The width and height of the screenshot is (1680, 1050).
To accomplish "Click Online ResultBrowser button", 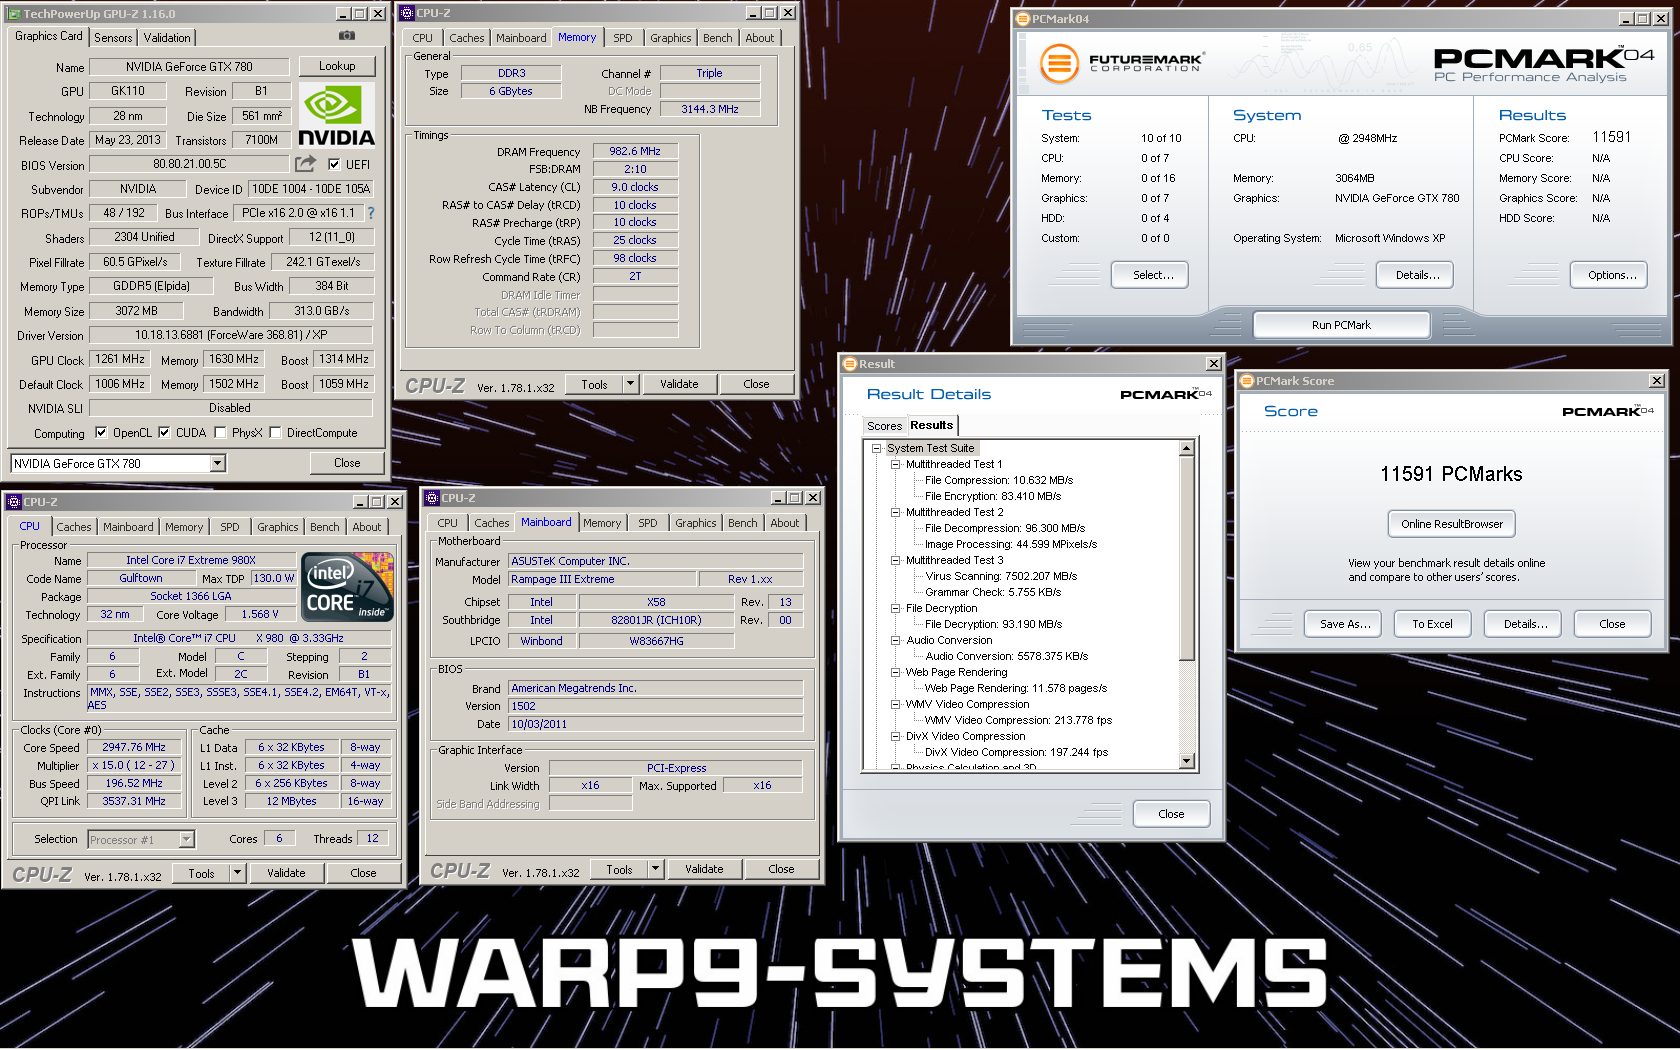I will click(x=1451, y=524).
